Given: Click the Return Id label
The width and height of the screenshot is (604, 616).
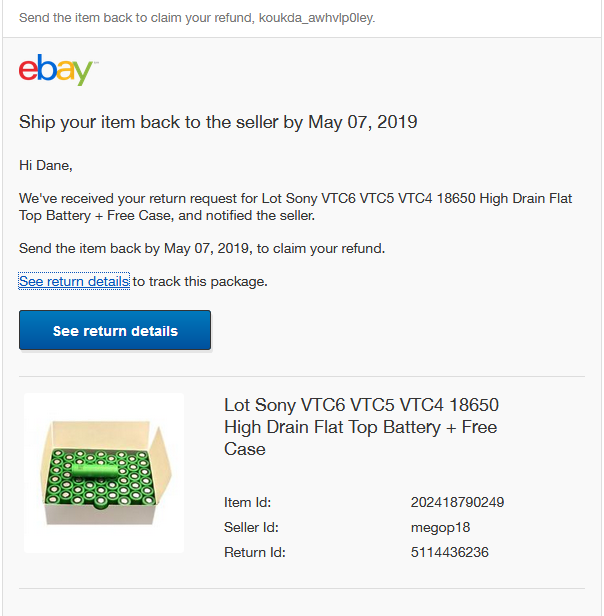Looking at the screenshot, I should click(255, 552).
